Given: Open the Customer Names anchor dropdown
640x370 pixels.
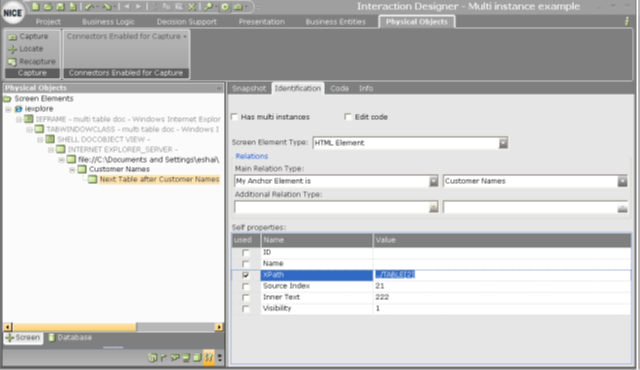Looking at the screenshot, I should pyautogui.click(x=622, y=181).
